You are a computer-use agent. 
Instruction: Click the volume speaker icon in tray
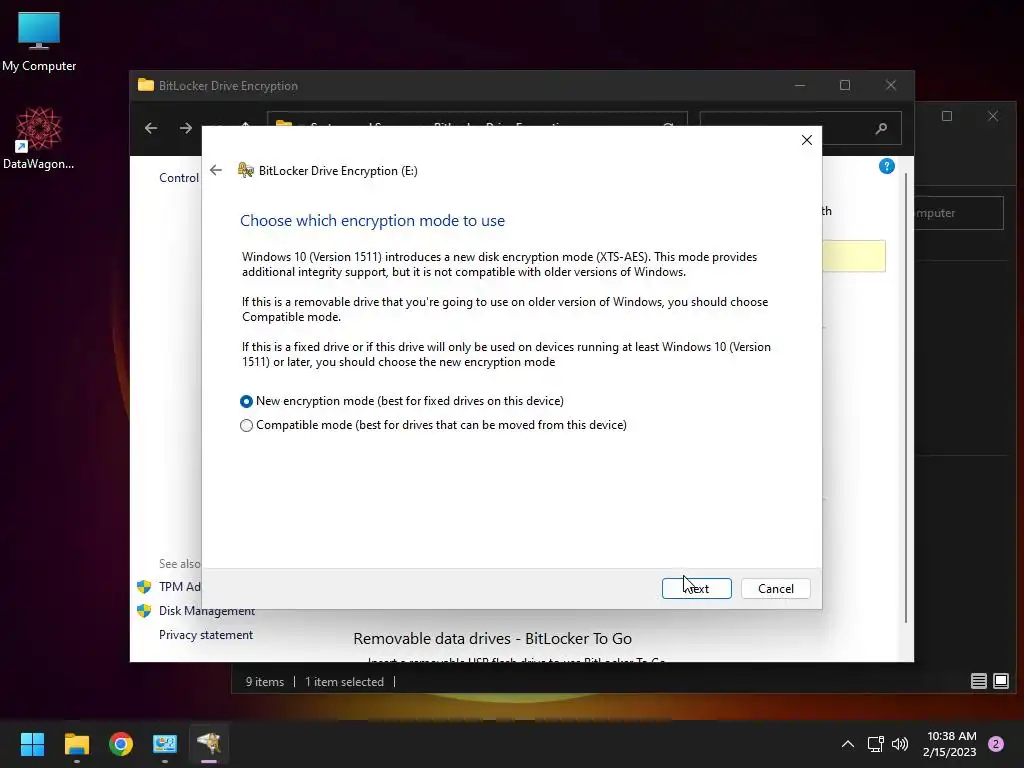click(900, 744)
